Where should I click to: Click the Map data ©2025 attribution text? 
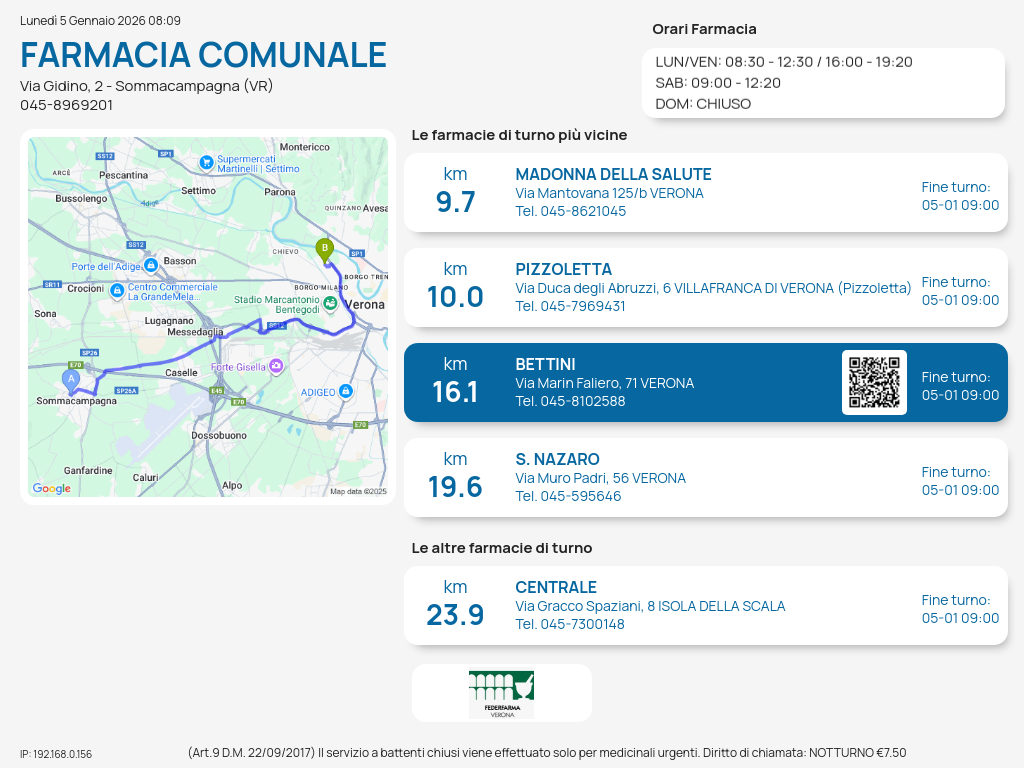click(x=358, y=491)
